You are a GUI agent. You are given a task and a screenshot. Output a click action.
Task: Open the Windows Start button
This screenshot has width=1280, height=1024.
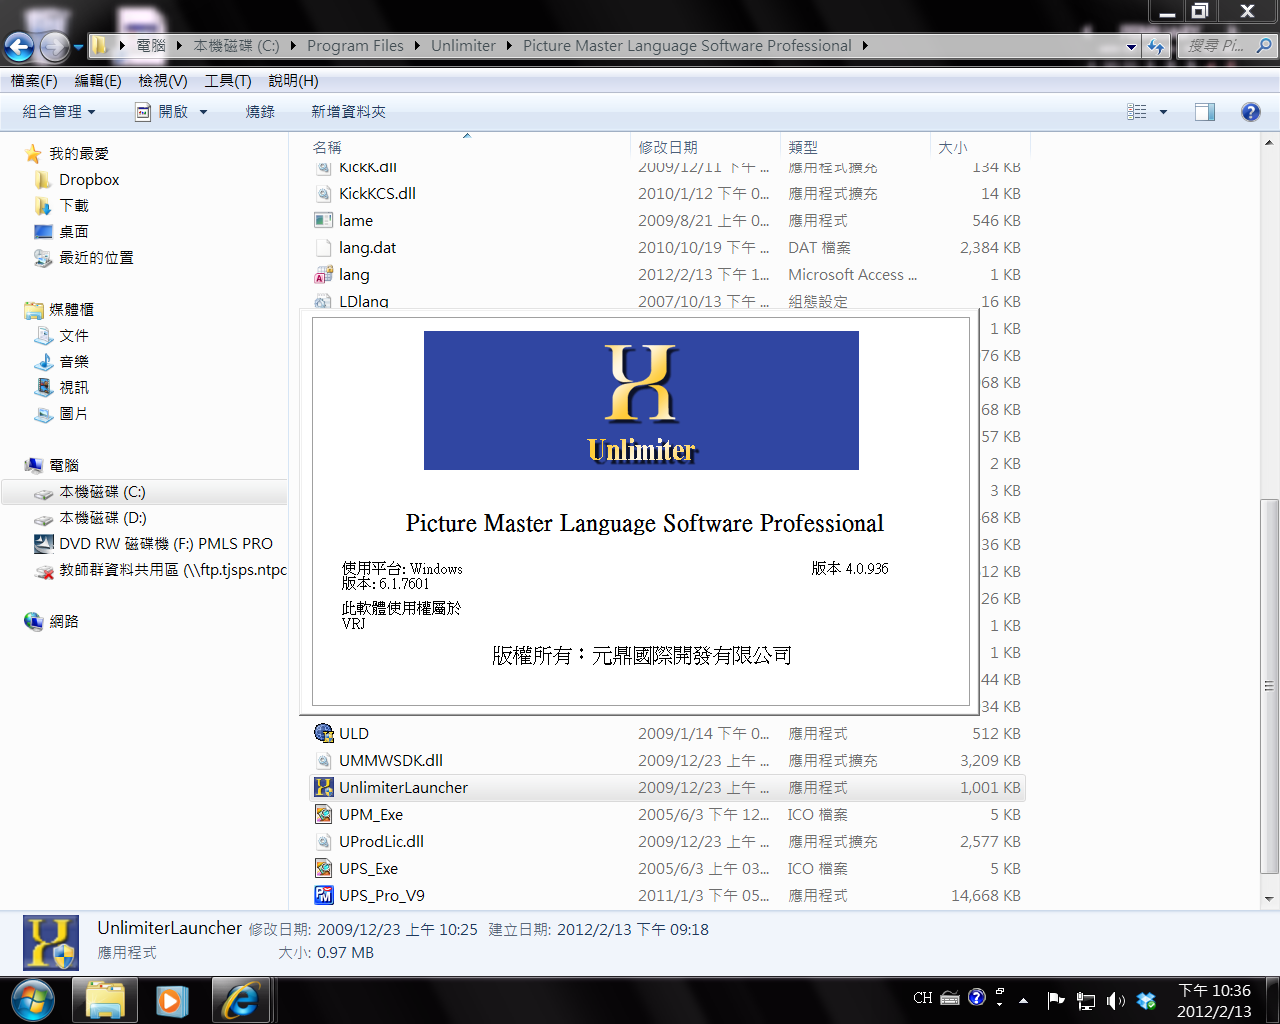[x=33, y=1000]
